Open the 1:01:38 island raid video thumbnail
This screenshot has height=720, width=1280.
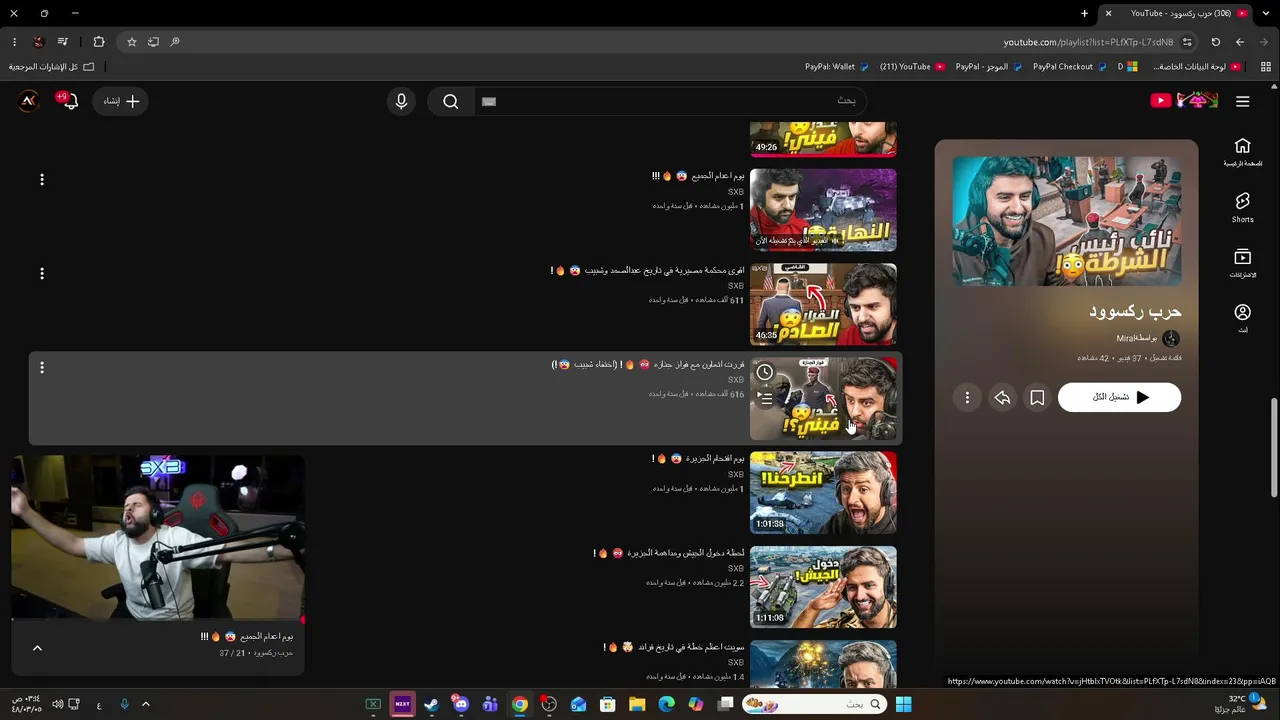[823, 492]
